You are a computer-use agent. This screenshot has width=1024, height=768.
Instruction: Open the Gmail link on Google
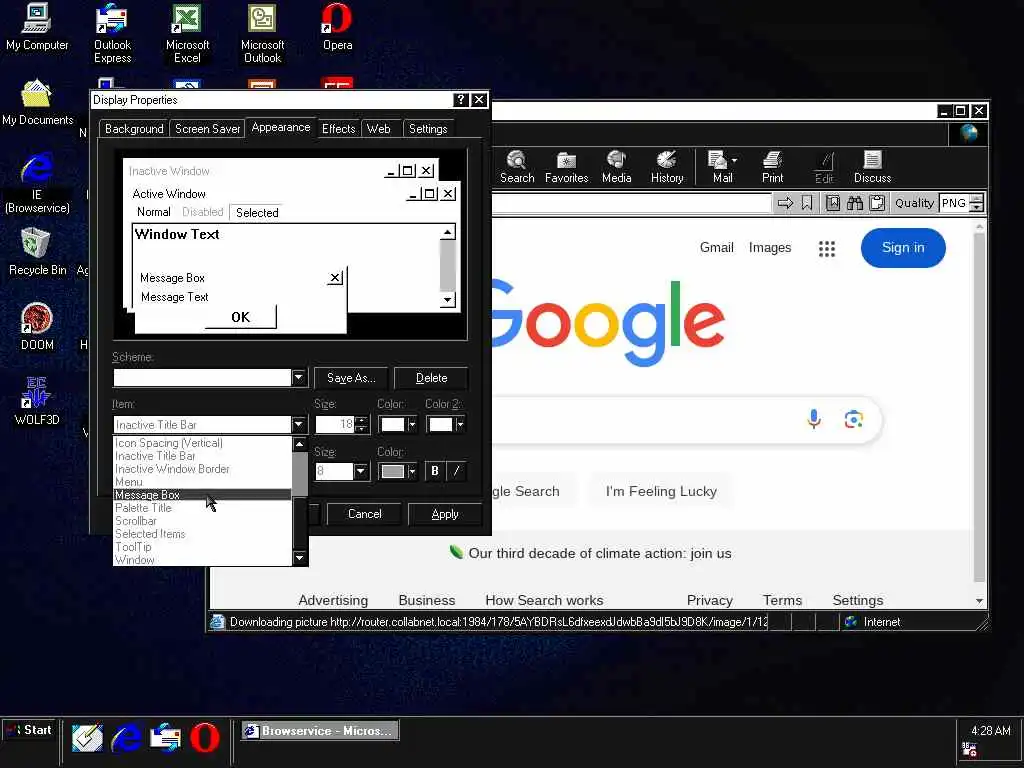(716, 248)
